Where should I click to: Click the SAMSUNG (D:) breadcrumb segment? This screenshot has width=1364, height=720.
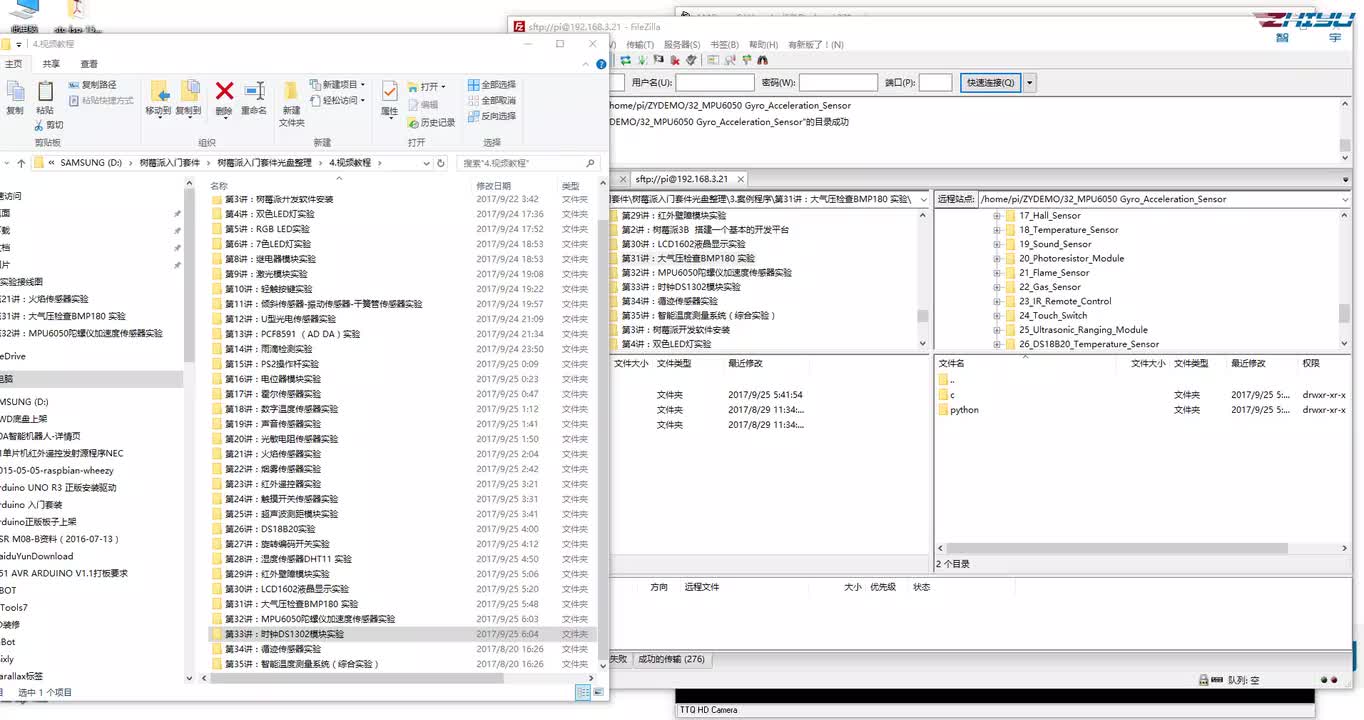click(91, 162)
